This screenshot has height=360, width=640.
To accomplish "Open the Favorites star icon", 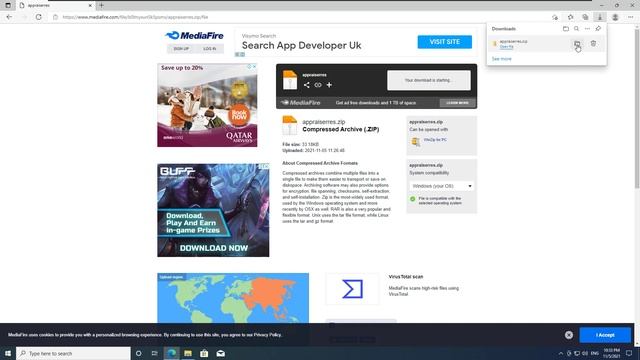I will click(x=571, y=17).
